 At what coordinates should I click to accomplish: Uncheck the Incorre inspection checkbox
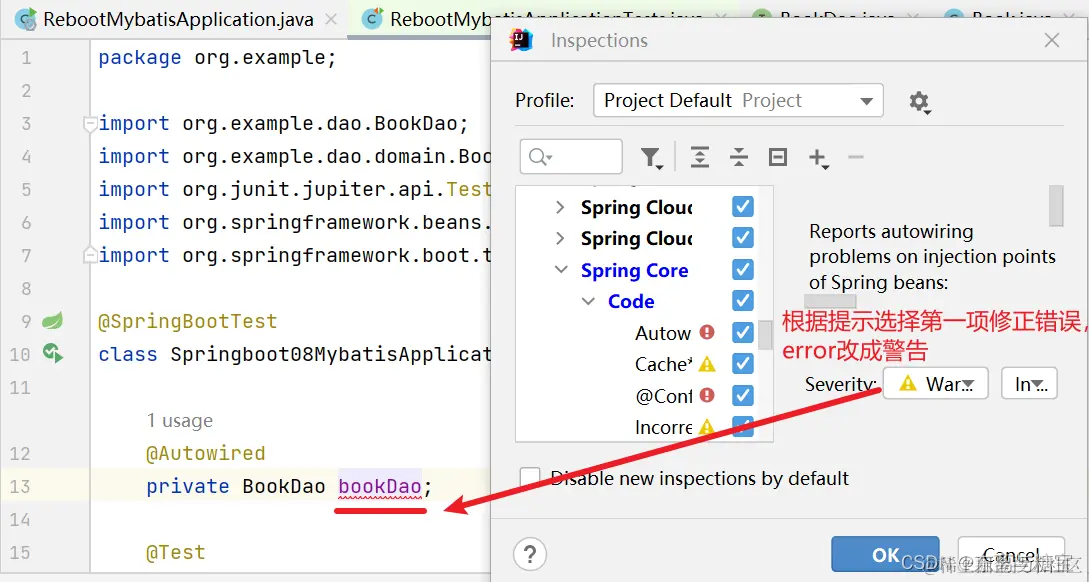743,426
